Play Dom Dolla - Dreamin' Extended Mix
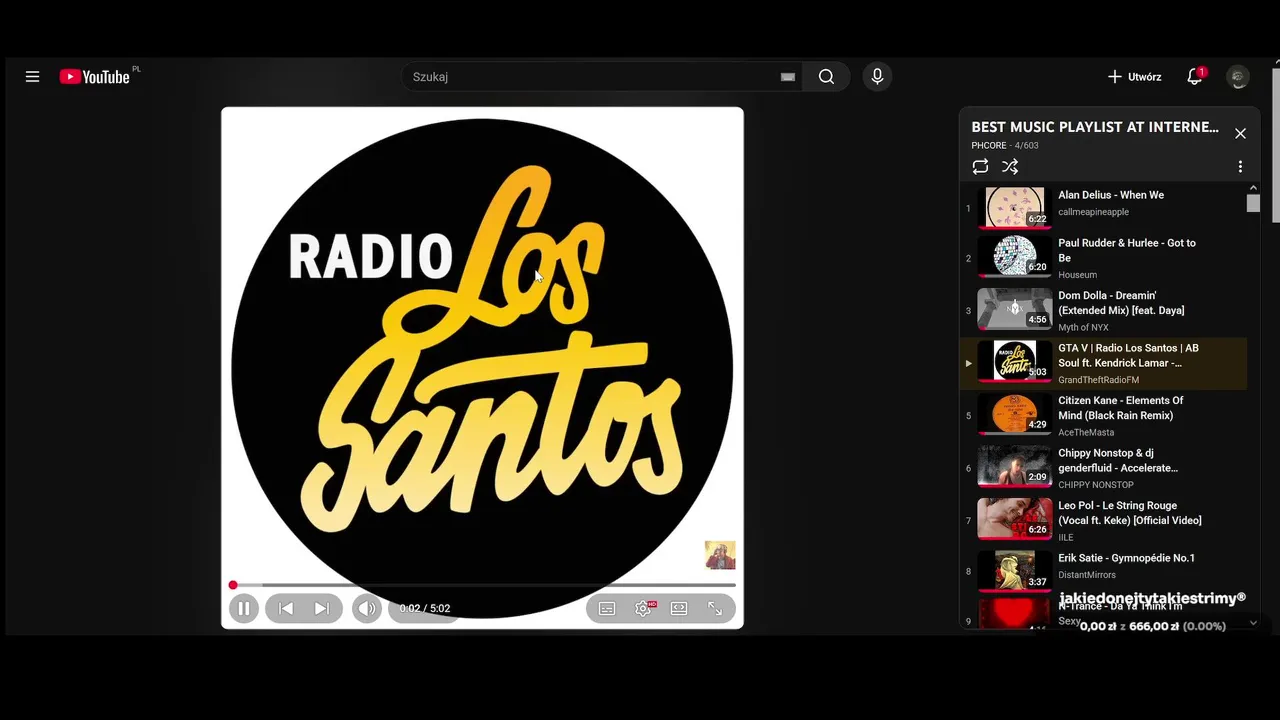 (x=1121, y=303)
